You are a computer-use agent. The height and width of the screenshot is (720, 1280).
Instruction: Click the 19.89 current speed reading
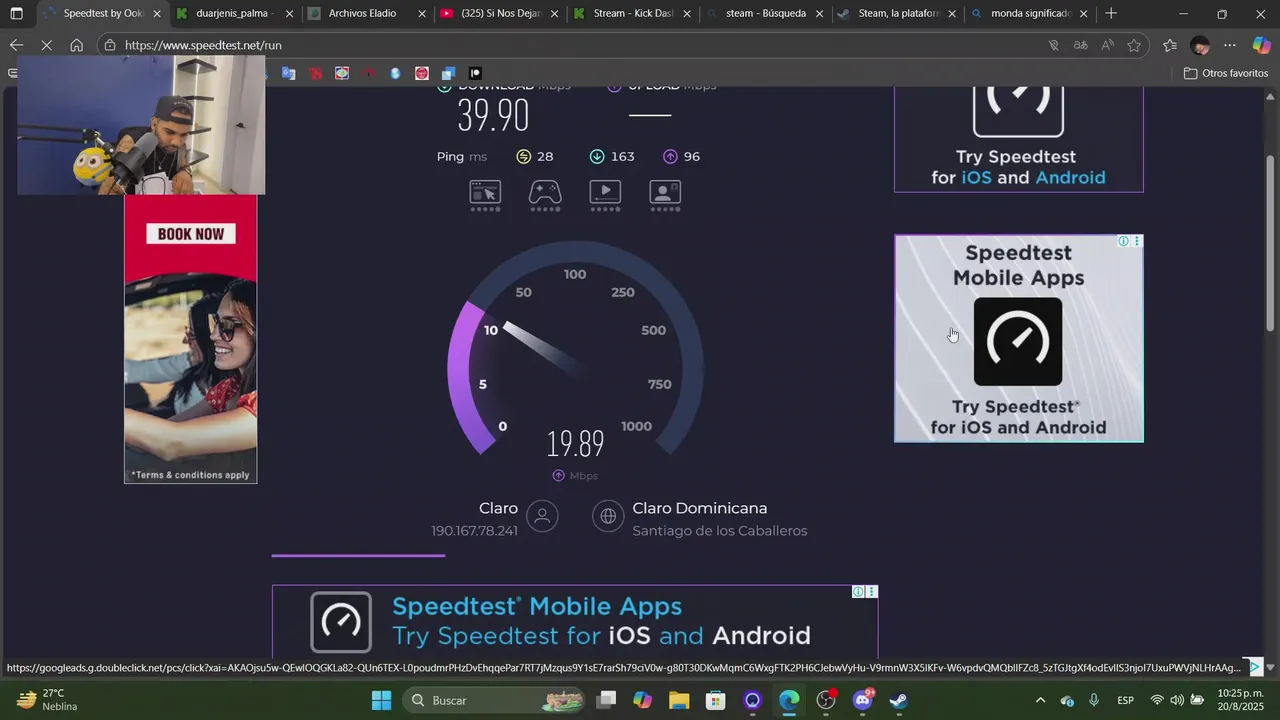pyautogui.click(x=575, y=444)
